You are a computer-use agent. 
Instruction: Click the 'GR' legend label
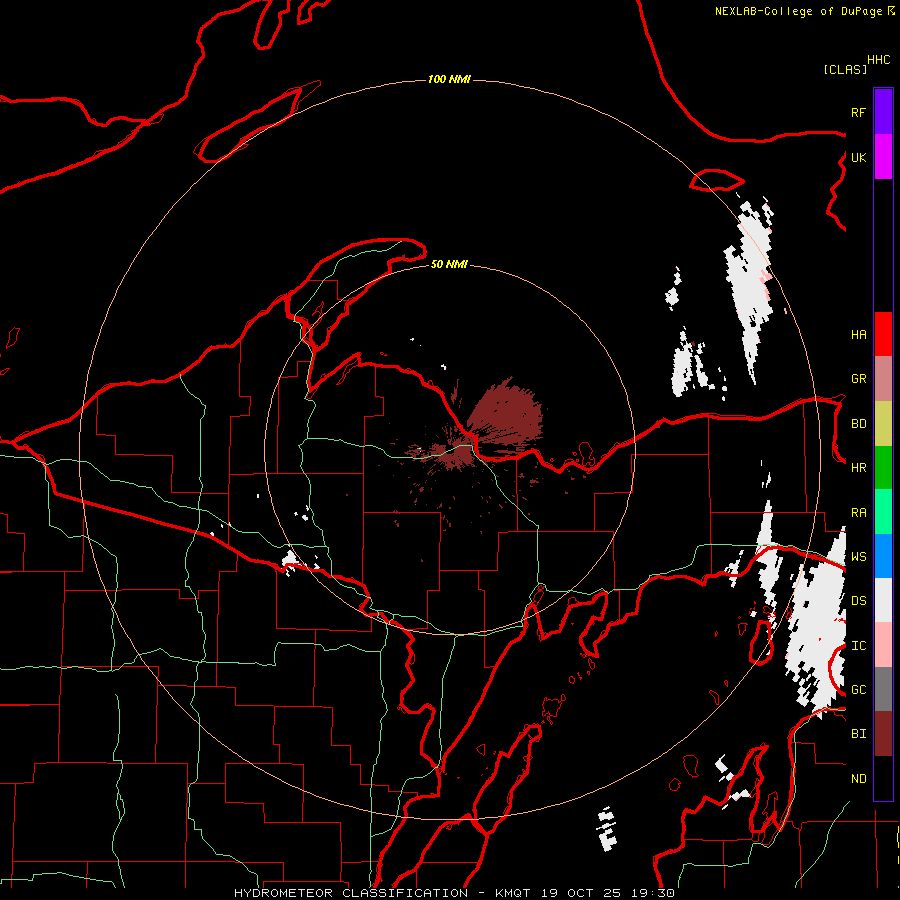tap(858, 379)
